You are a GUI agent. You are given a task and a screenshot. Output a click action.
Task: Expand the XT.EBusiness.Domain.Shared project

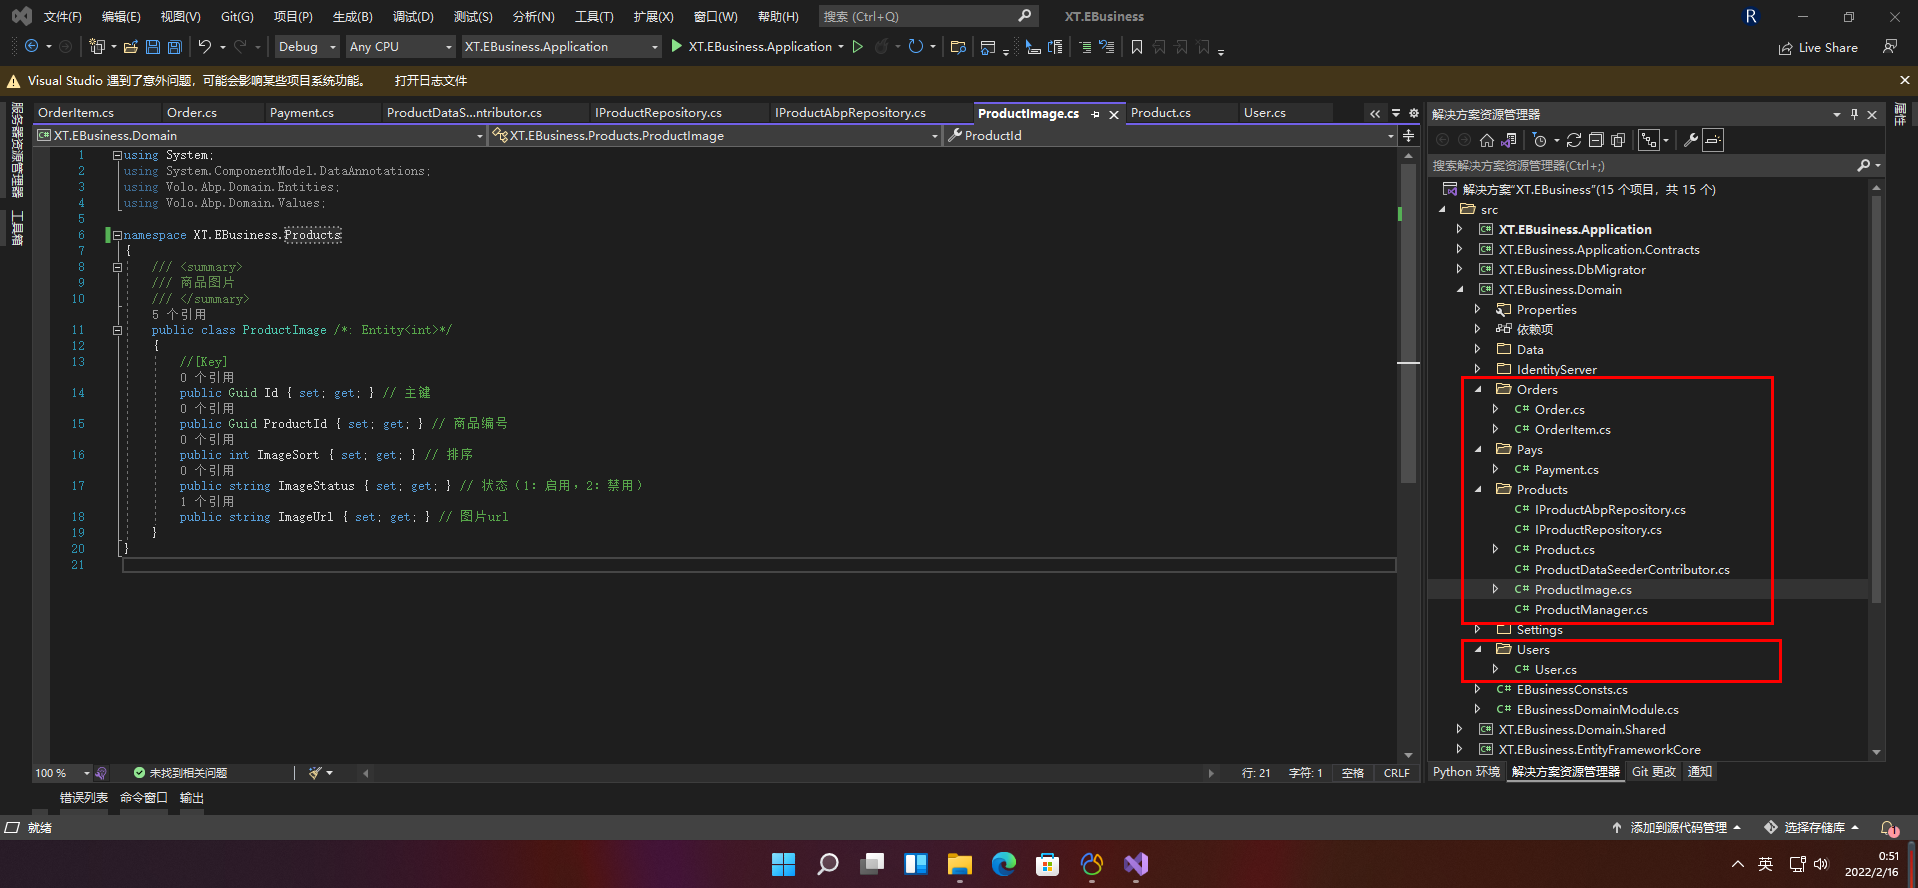click(x=1460, y=730)
